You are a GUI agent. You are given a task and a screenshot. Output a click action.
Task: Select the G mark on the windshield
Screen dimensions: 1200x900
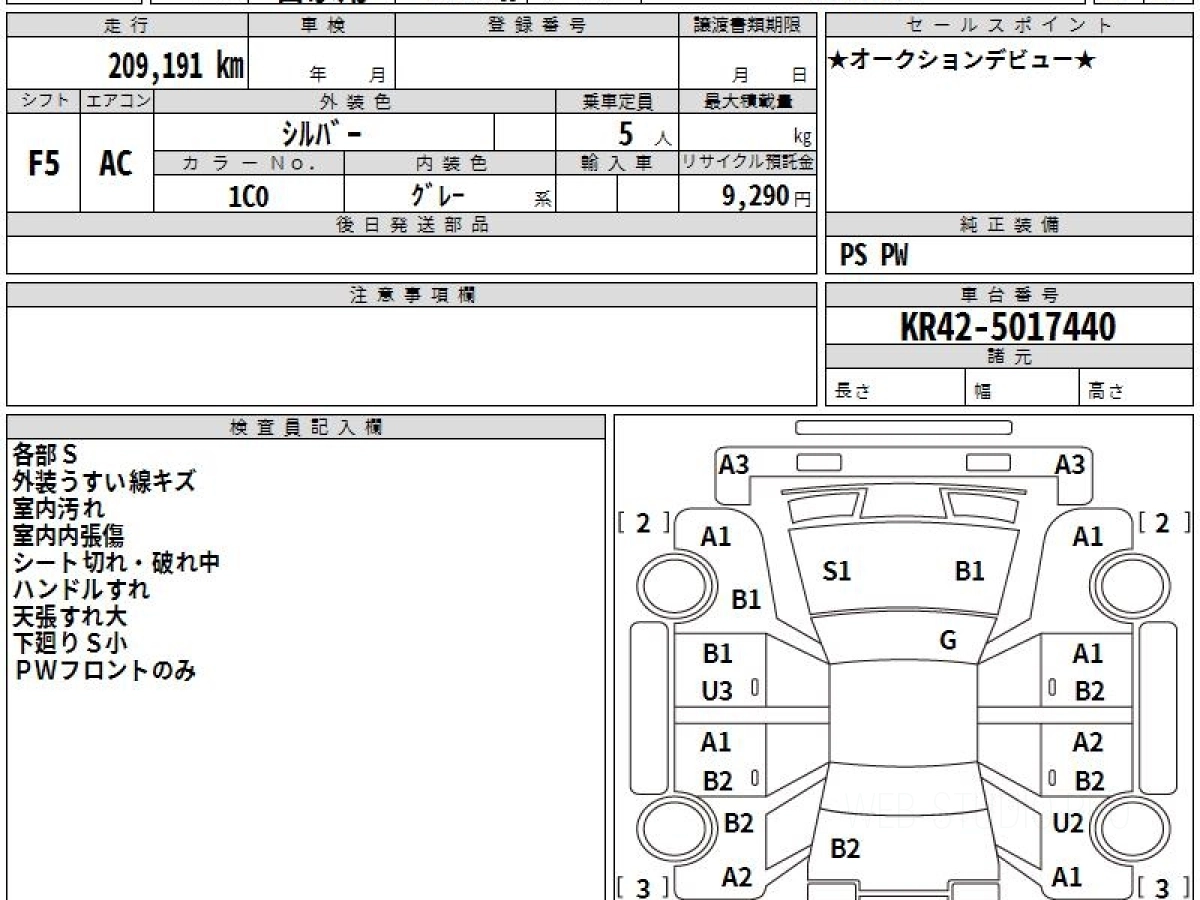(x=948, y=641)
